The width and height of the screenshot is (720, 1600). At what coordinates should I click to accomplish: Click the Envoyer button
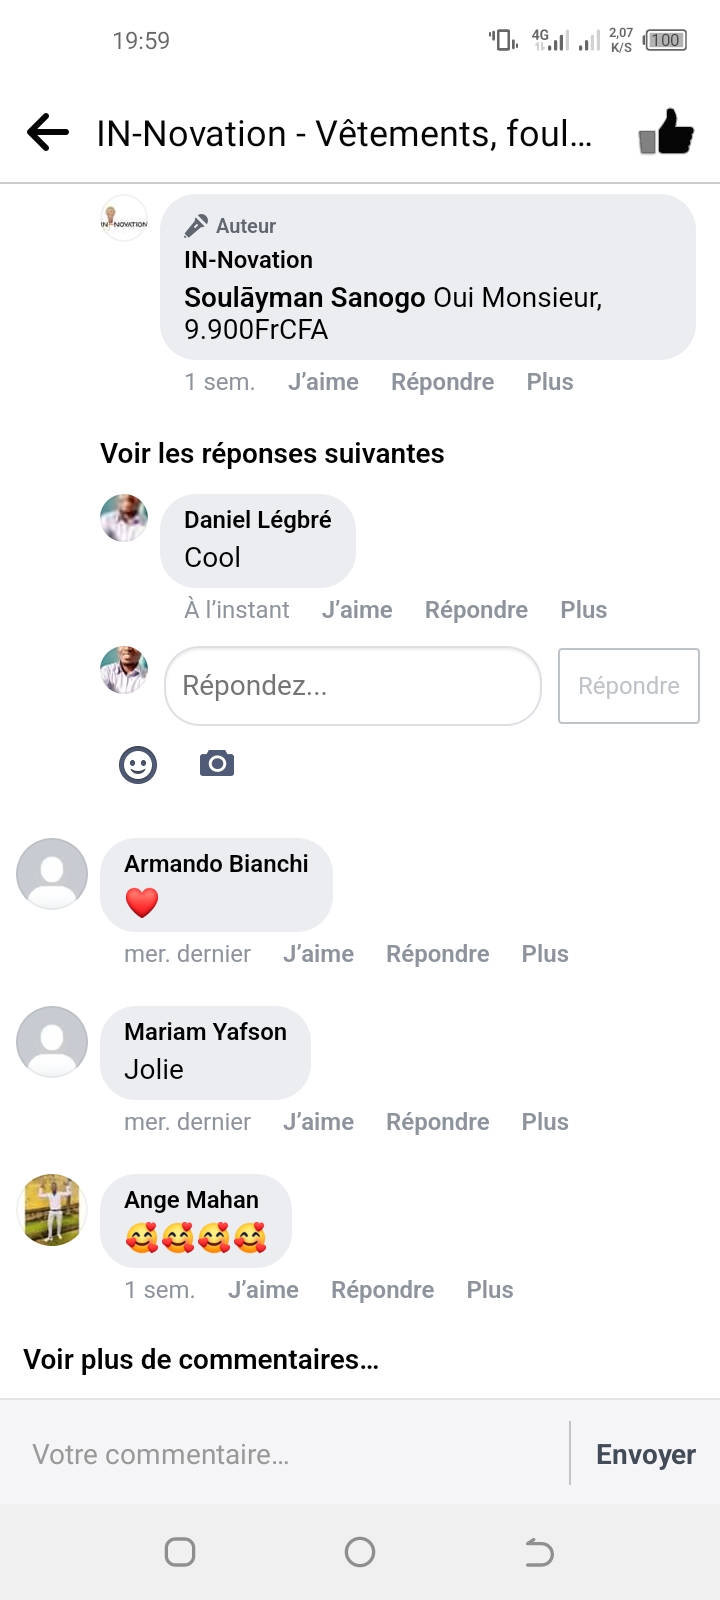click(646, 1455)
